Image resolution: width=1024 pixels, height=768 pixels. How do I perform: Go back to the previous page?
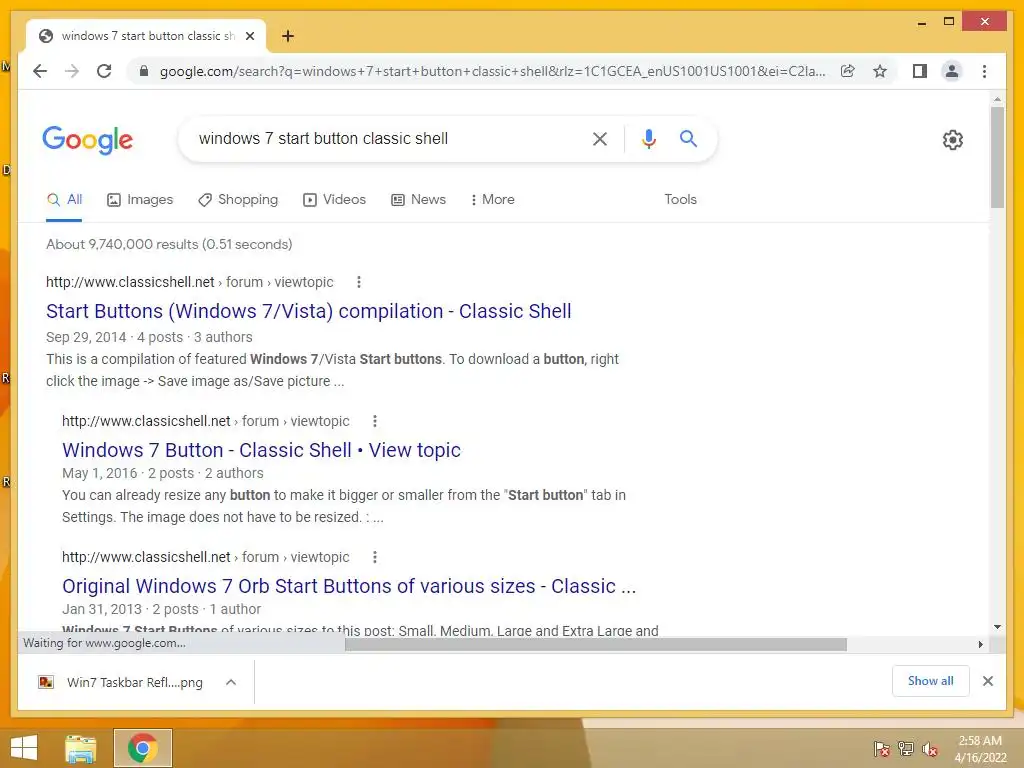40,71
